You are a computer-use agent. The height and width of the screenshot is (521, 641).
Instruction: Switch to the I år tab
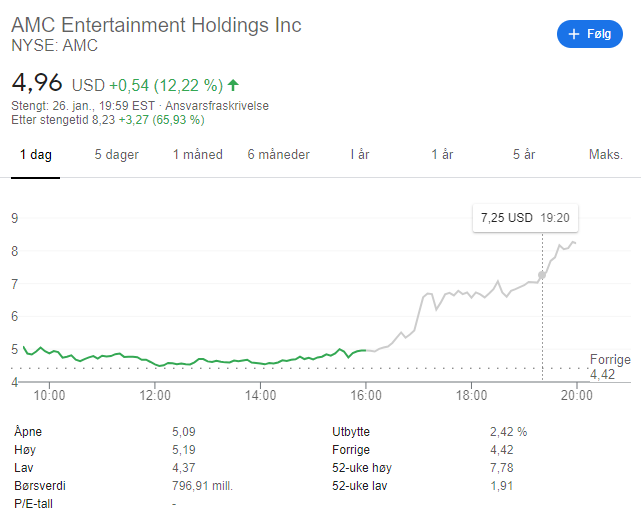[360, 155]
